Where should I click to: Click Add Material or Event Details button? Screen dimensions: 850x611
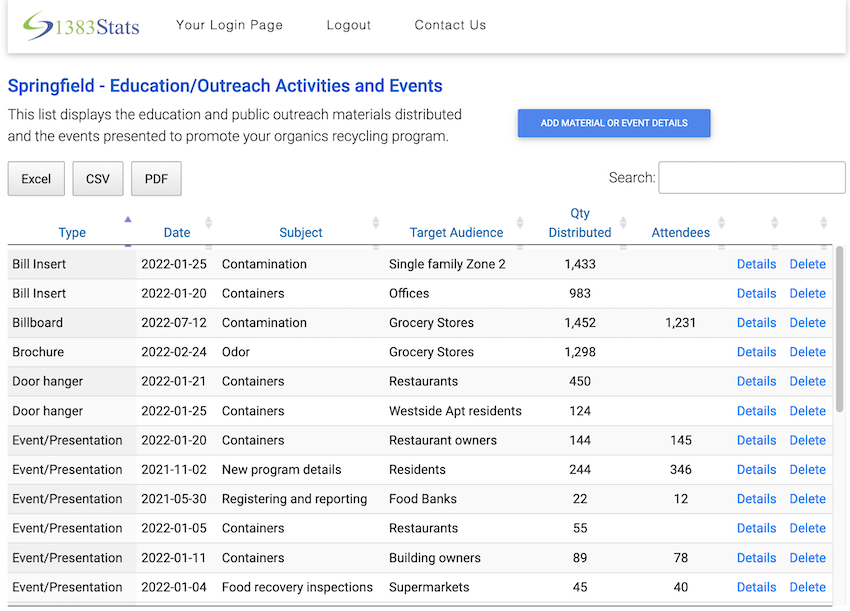[x=614, y=123]
